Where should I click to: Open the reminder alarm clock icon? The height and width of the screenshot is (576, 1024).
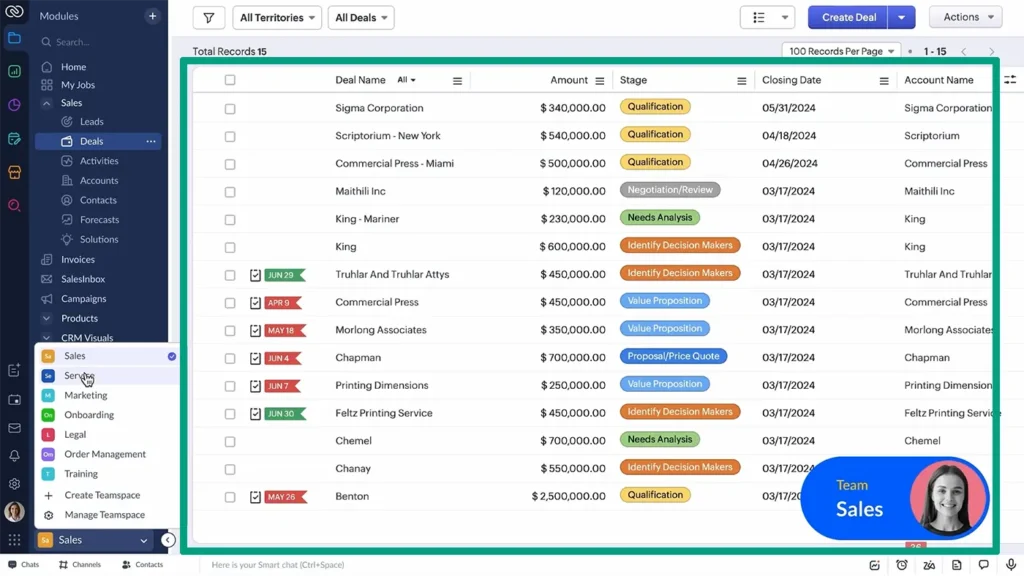tap(902, 564)
